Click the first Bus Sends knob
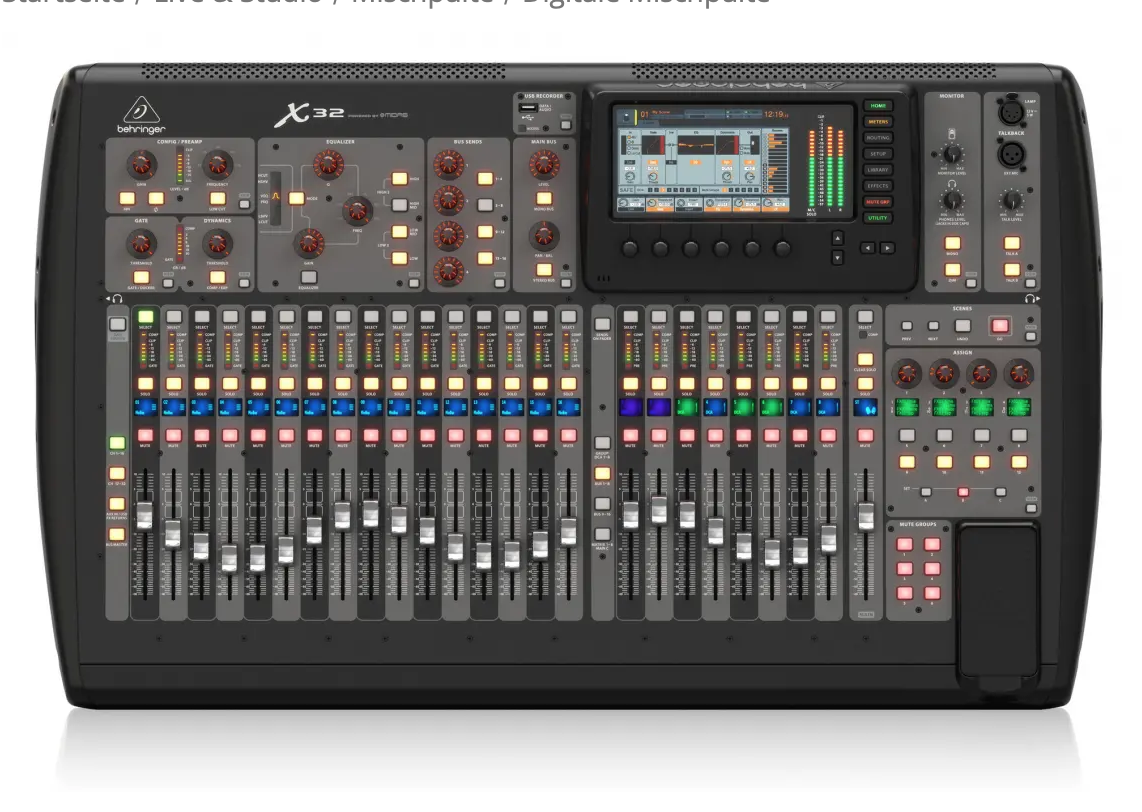Image resolution: width=1142 pixels, height=812 pixels. [449, 164]
